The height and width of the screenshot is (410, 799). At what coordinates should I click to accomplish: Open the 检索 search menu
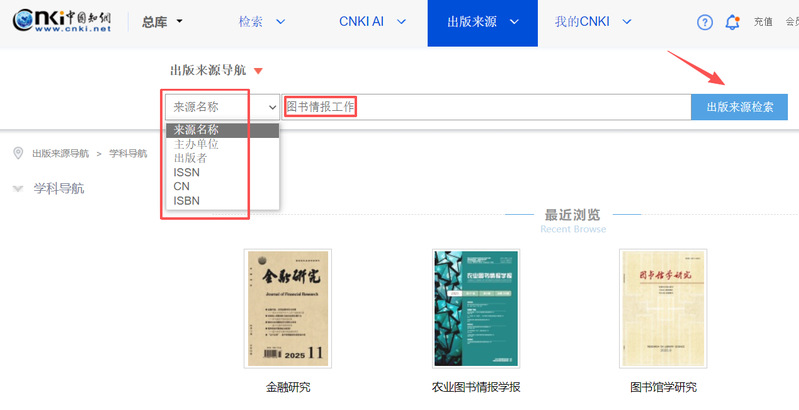tap(262, 22)
